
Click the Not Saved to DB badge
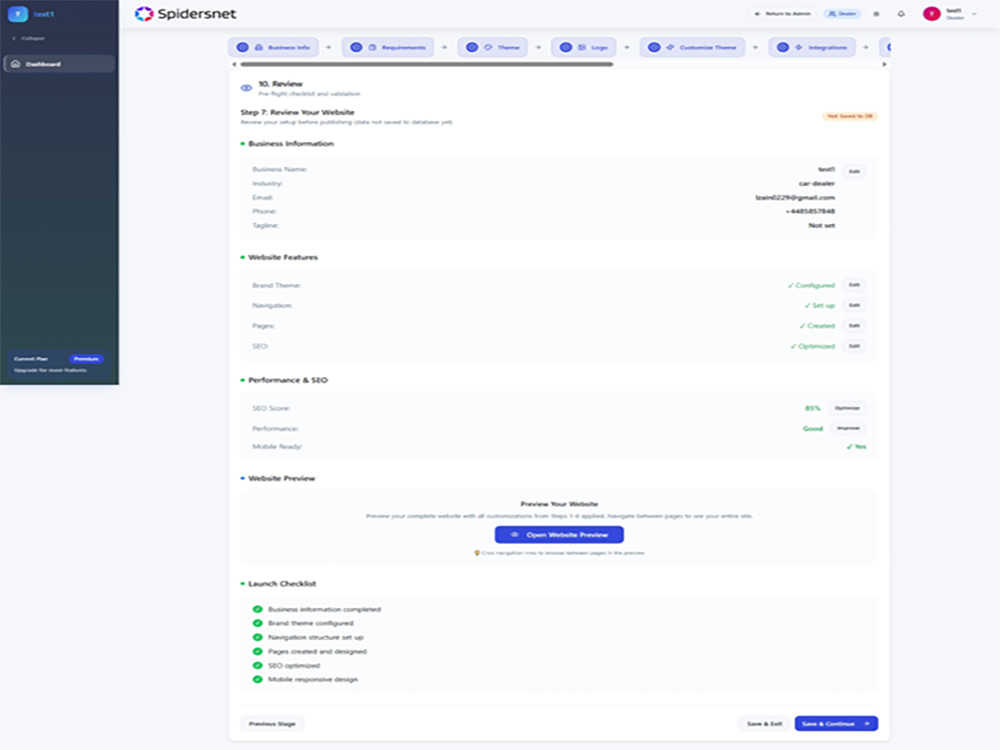(850, 116)
